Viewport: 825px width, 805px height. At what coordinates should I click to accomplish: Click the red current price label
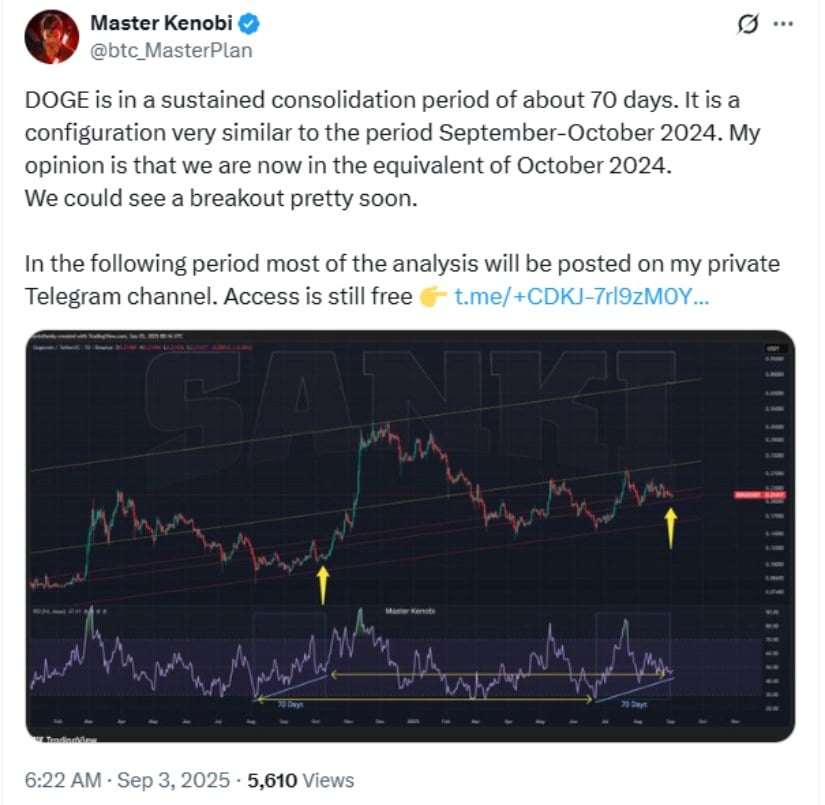760,495
